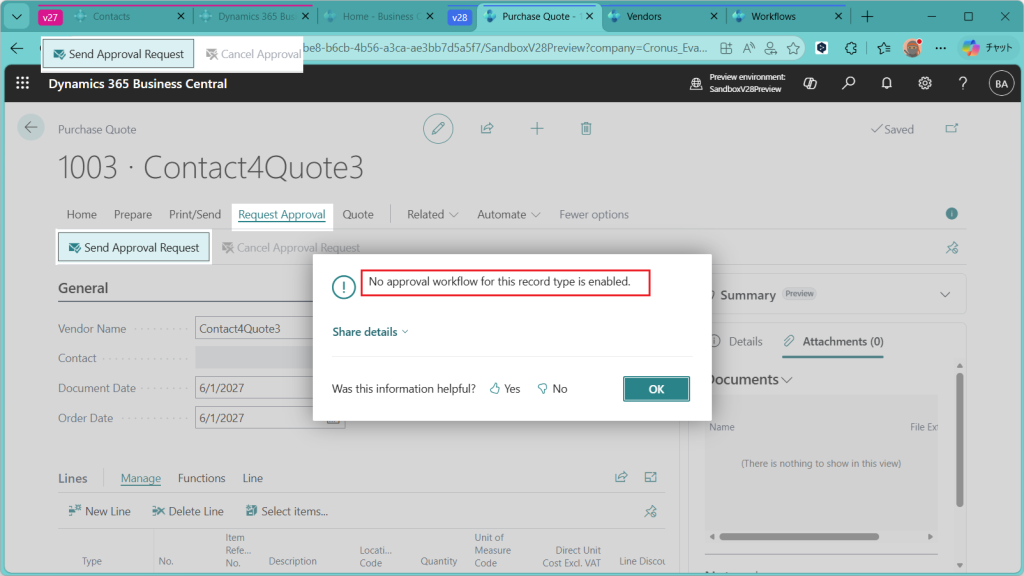Expand Share details in the dialog
The width and height of the screenshot is (1024, 576).
[x=370, y=332]
